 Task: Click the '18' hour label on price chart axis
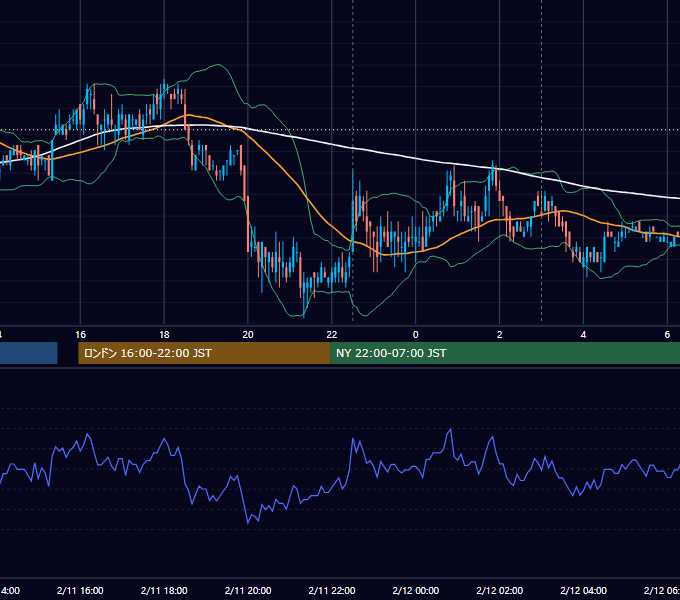pyautogui.click(x=164, y=335)
